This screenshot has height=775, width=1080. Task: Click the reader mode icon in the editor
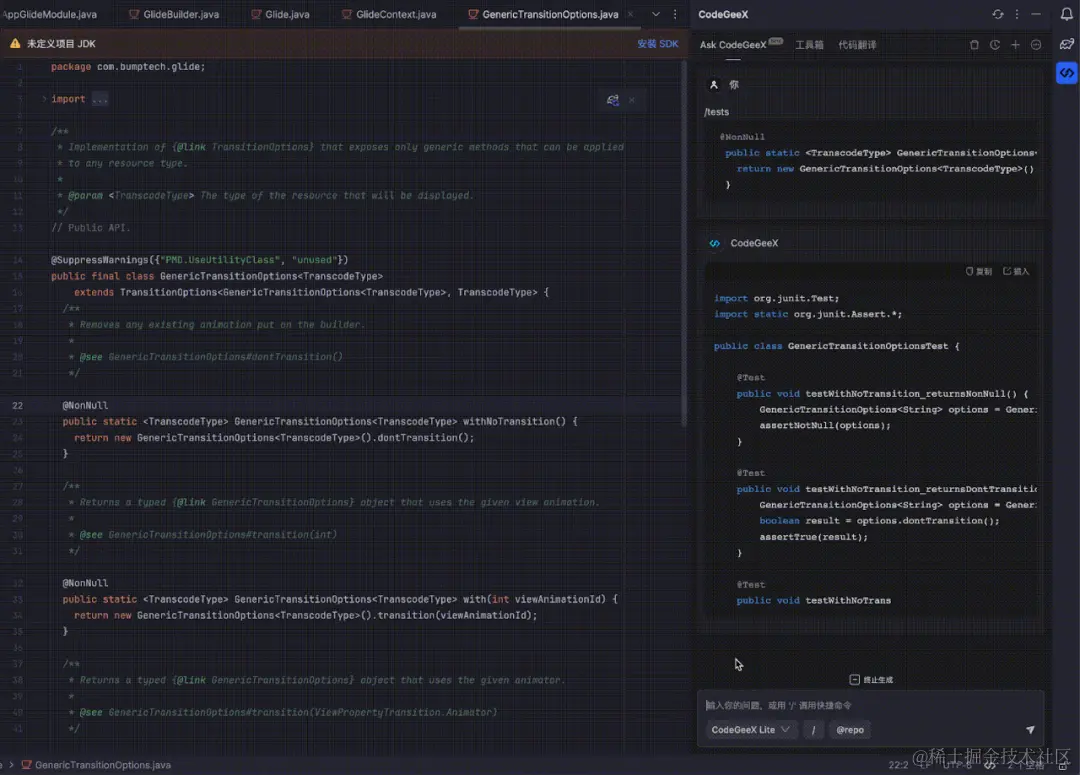click(x=612, y=100)
